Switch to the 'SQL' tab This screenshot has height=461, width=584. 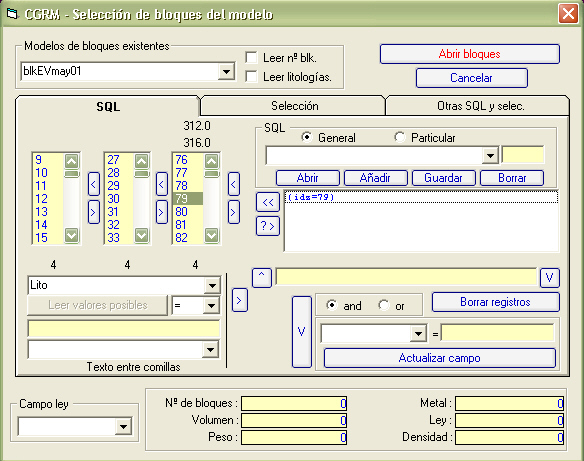(108, 107)
